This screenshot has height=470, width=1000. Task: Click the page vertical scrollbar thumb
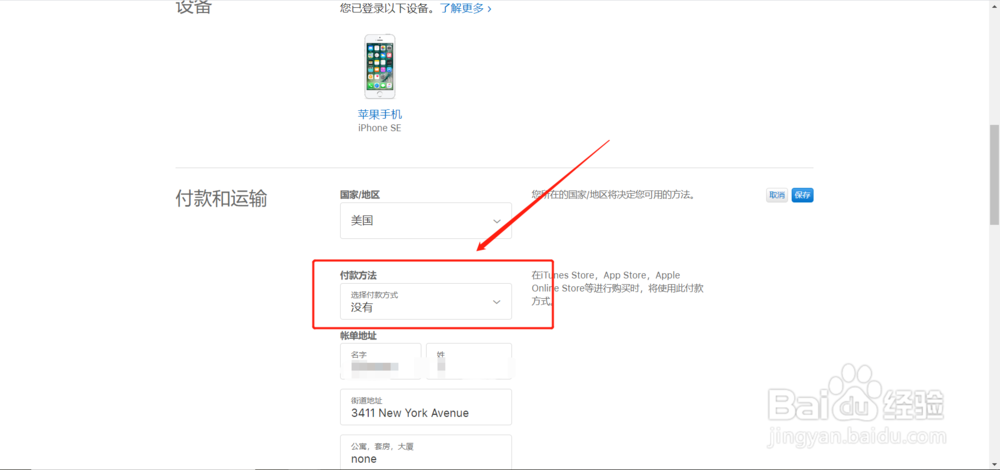[x=994, y=174]
